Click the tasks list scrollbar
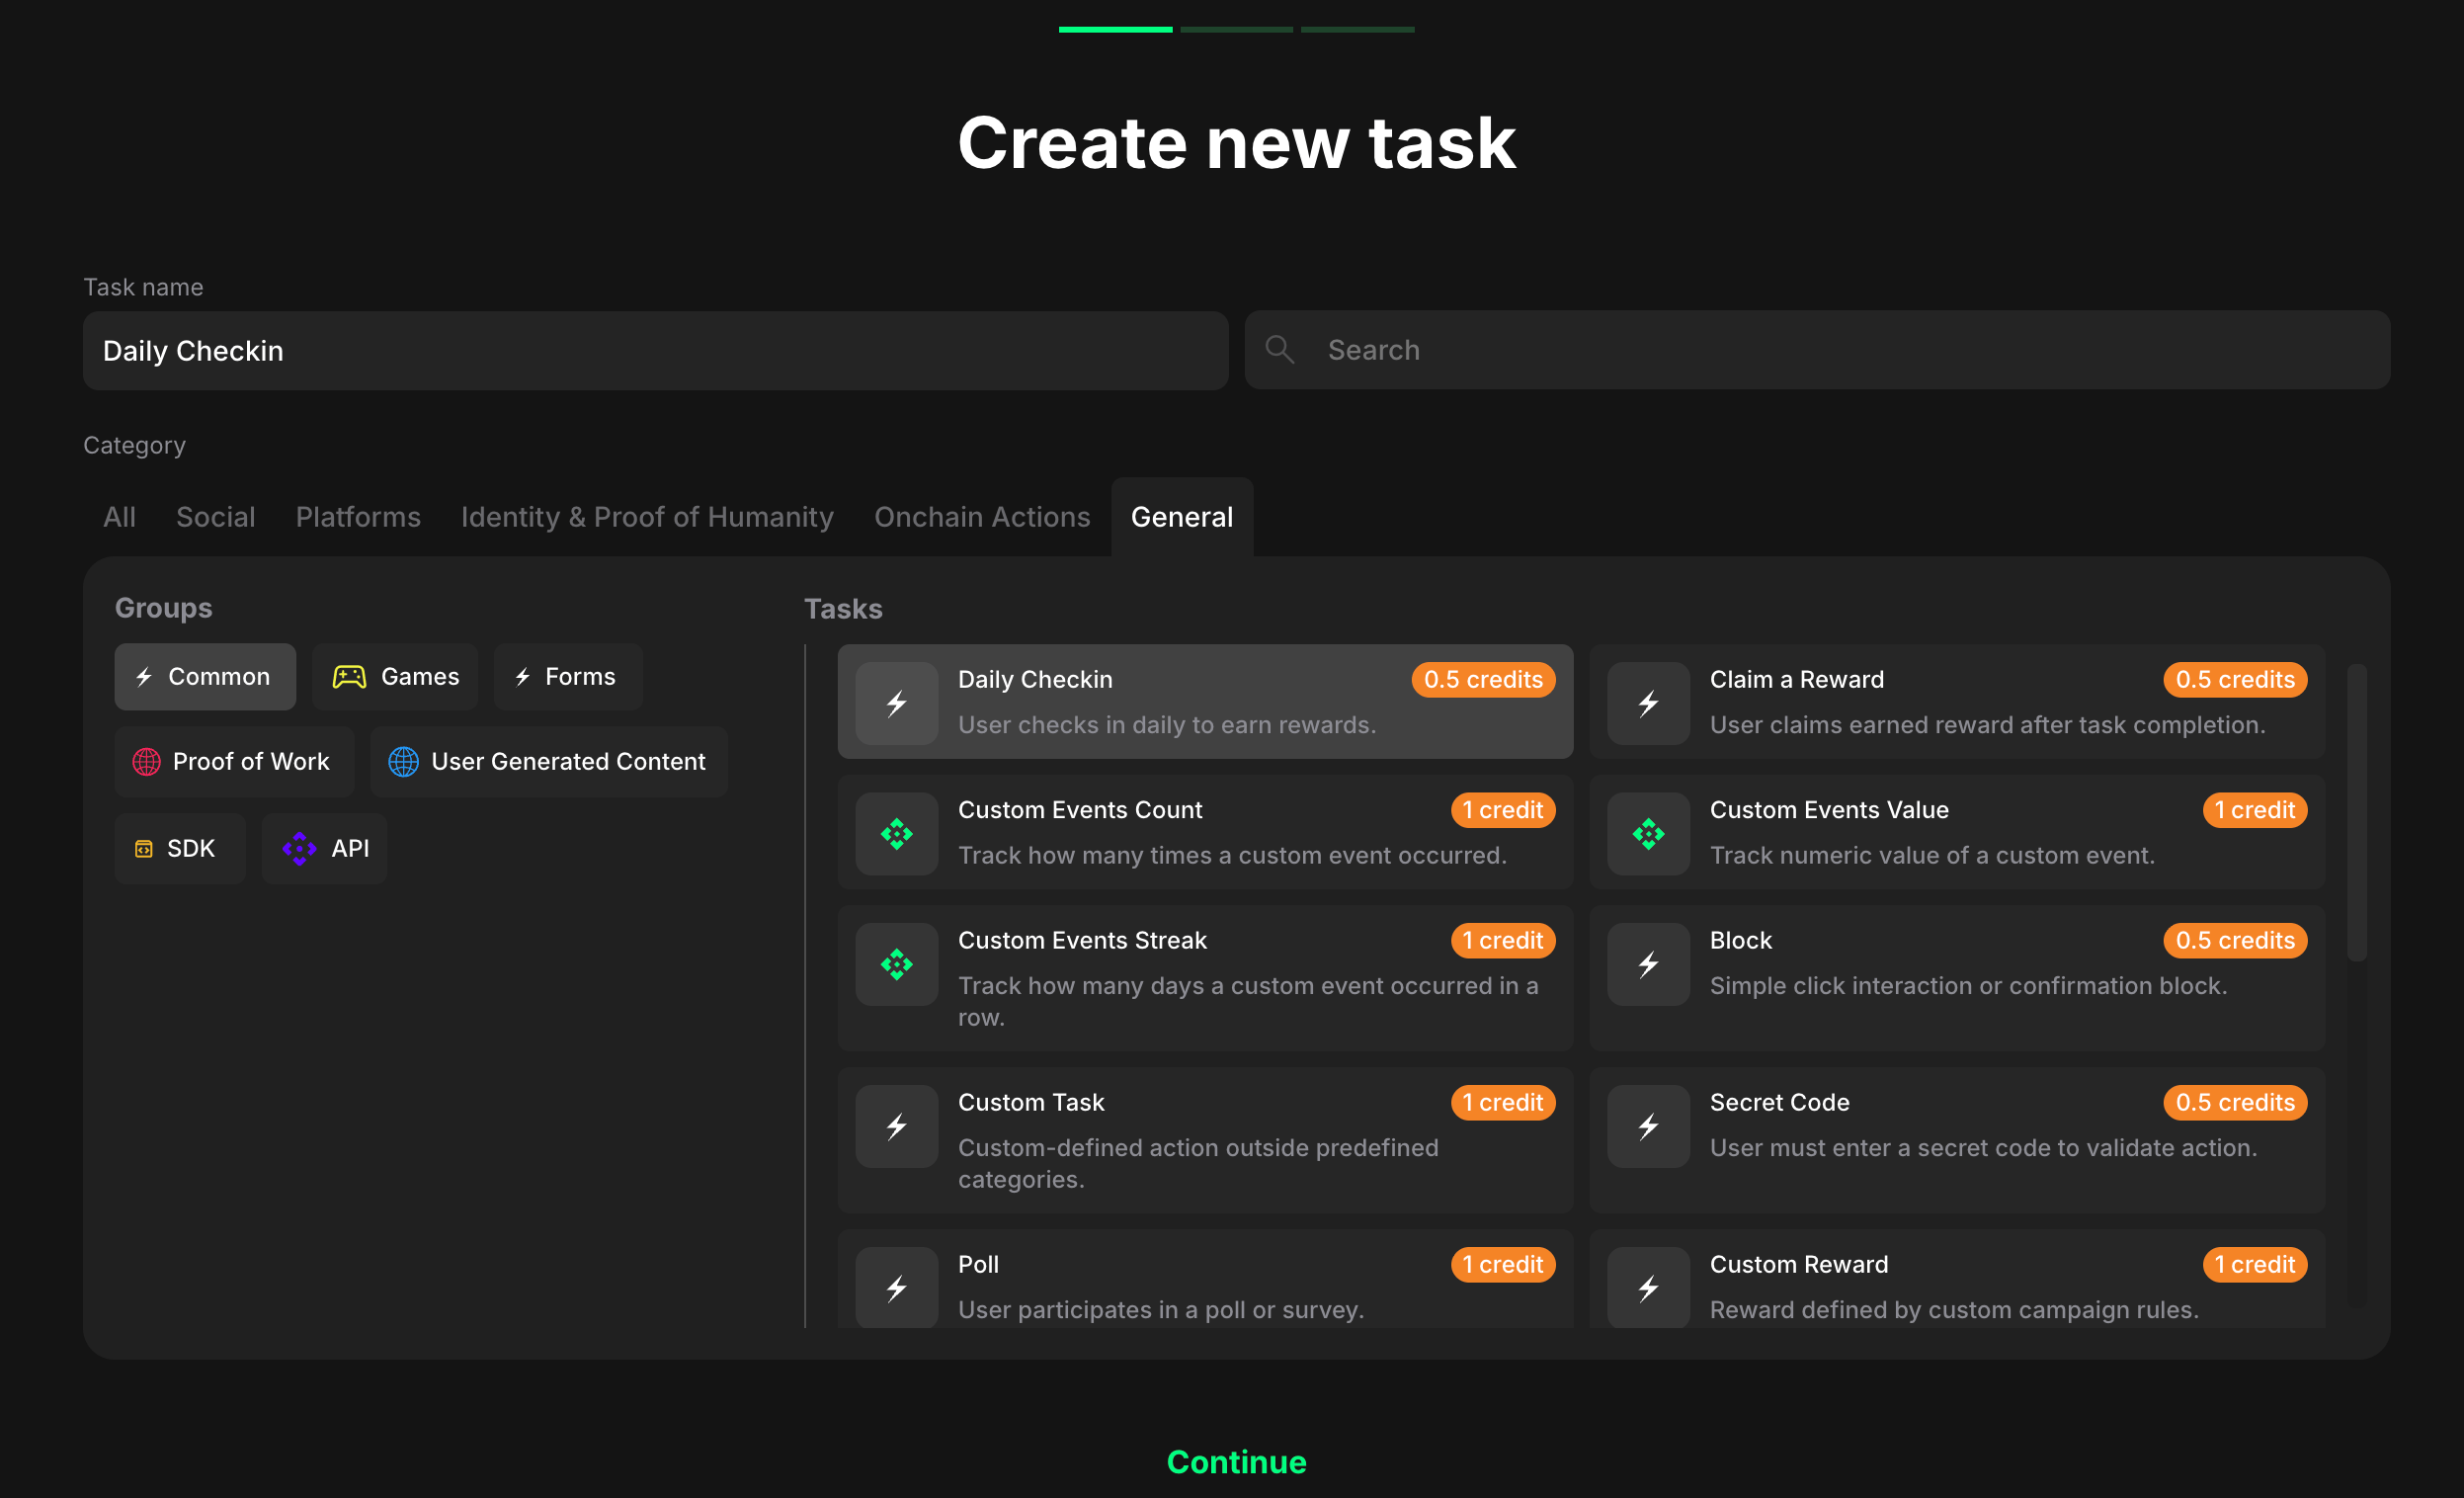 click(2356, 812)
